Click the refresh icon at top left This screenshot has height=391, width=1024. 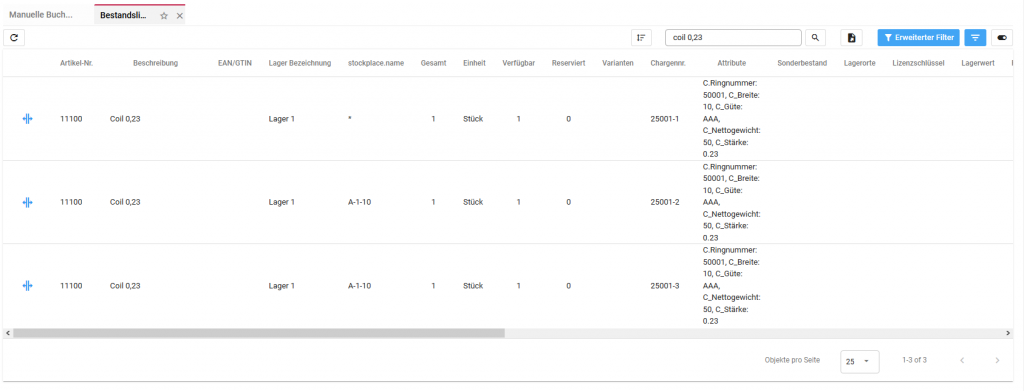click(x=14, y=38)
